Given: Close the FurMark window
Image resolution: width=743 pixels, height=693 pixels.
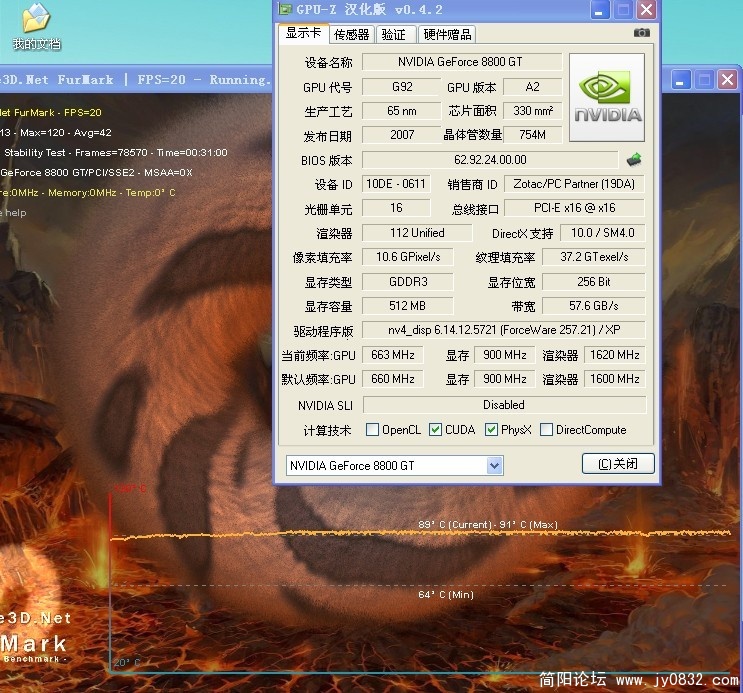Looking at the screenshot, I should [x=727, y=80].
